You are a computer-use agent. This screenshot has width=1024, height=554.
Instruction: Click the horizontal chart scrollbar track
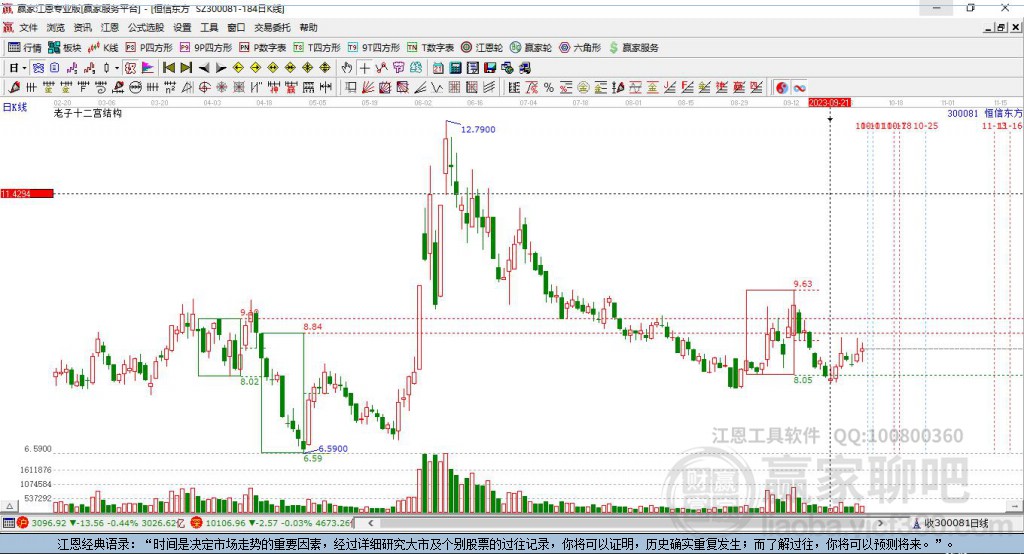pyautogui.click(x=626, y=523)
